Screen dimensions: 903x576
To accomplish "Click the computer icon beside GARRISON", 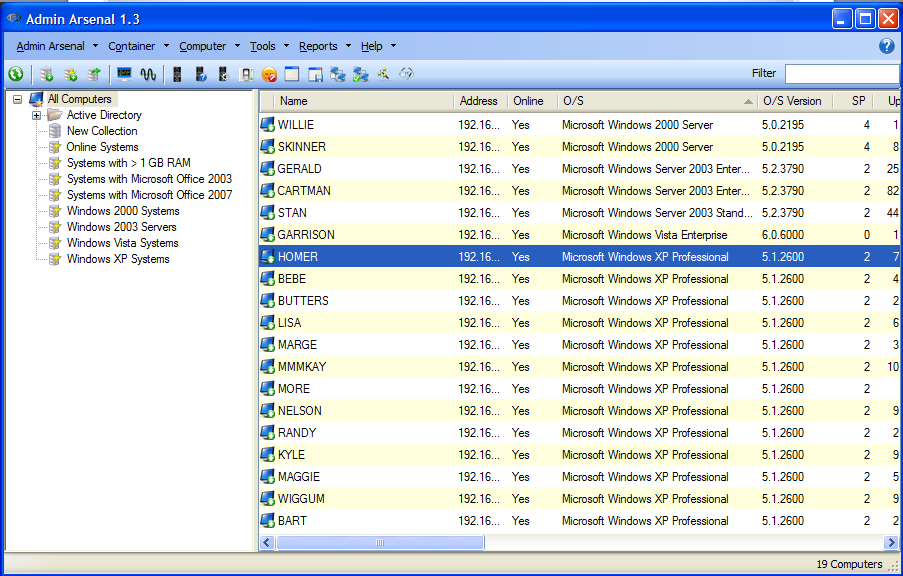I will click(x=267, y=234).
